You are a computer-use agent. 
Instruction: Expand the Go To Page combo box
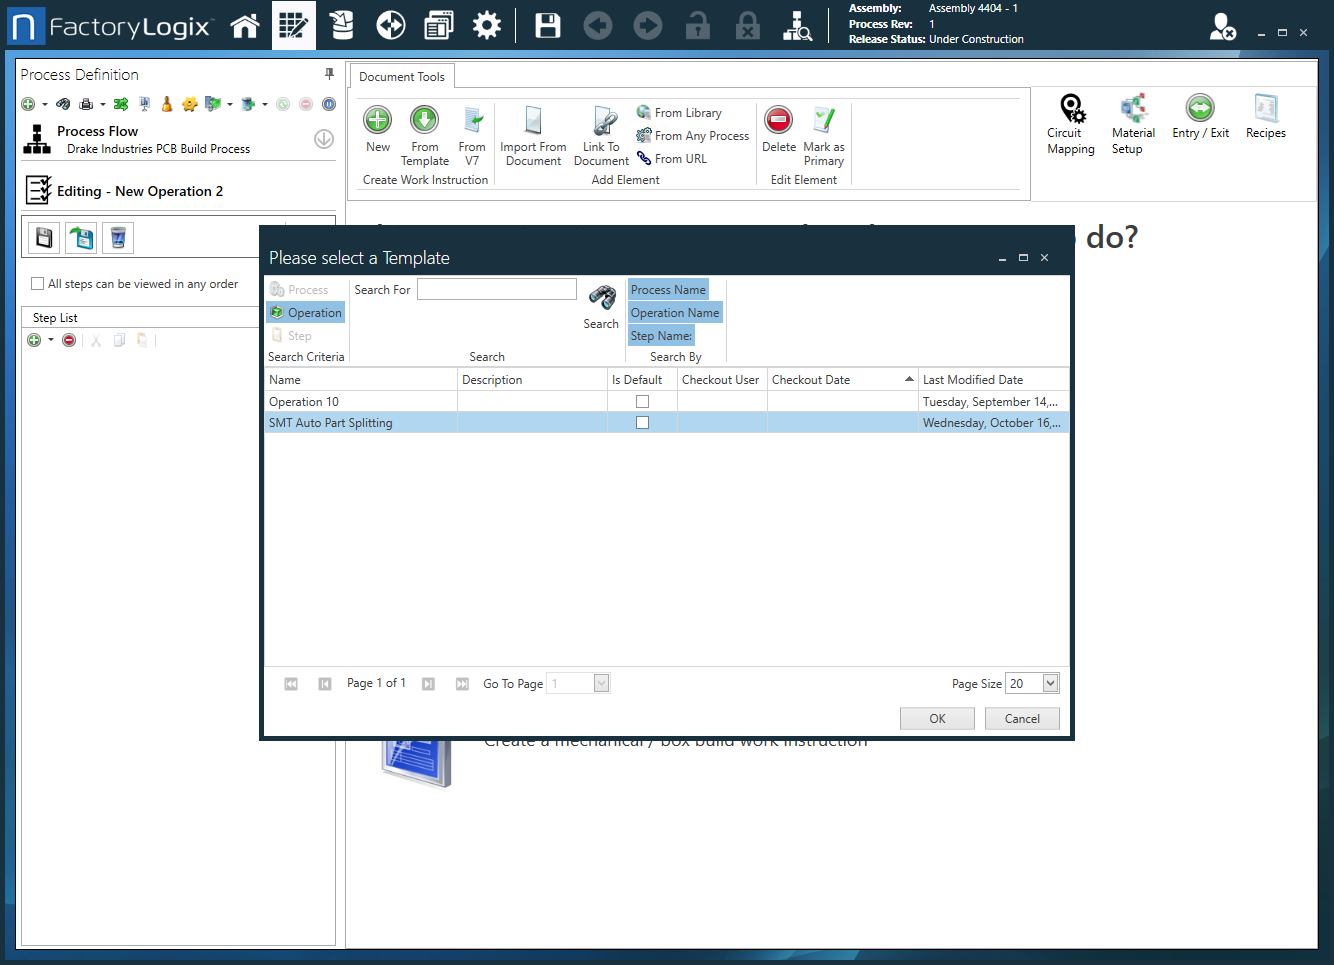pos(601,684)
